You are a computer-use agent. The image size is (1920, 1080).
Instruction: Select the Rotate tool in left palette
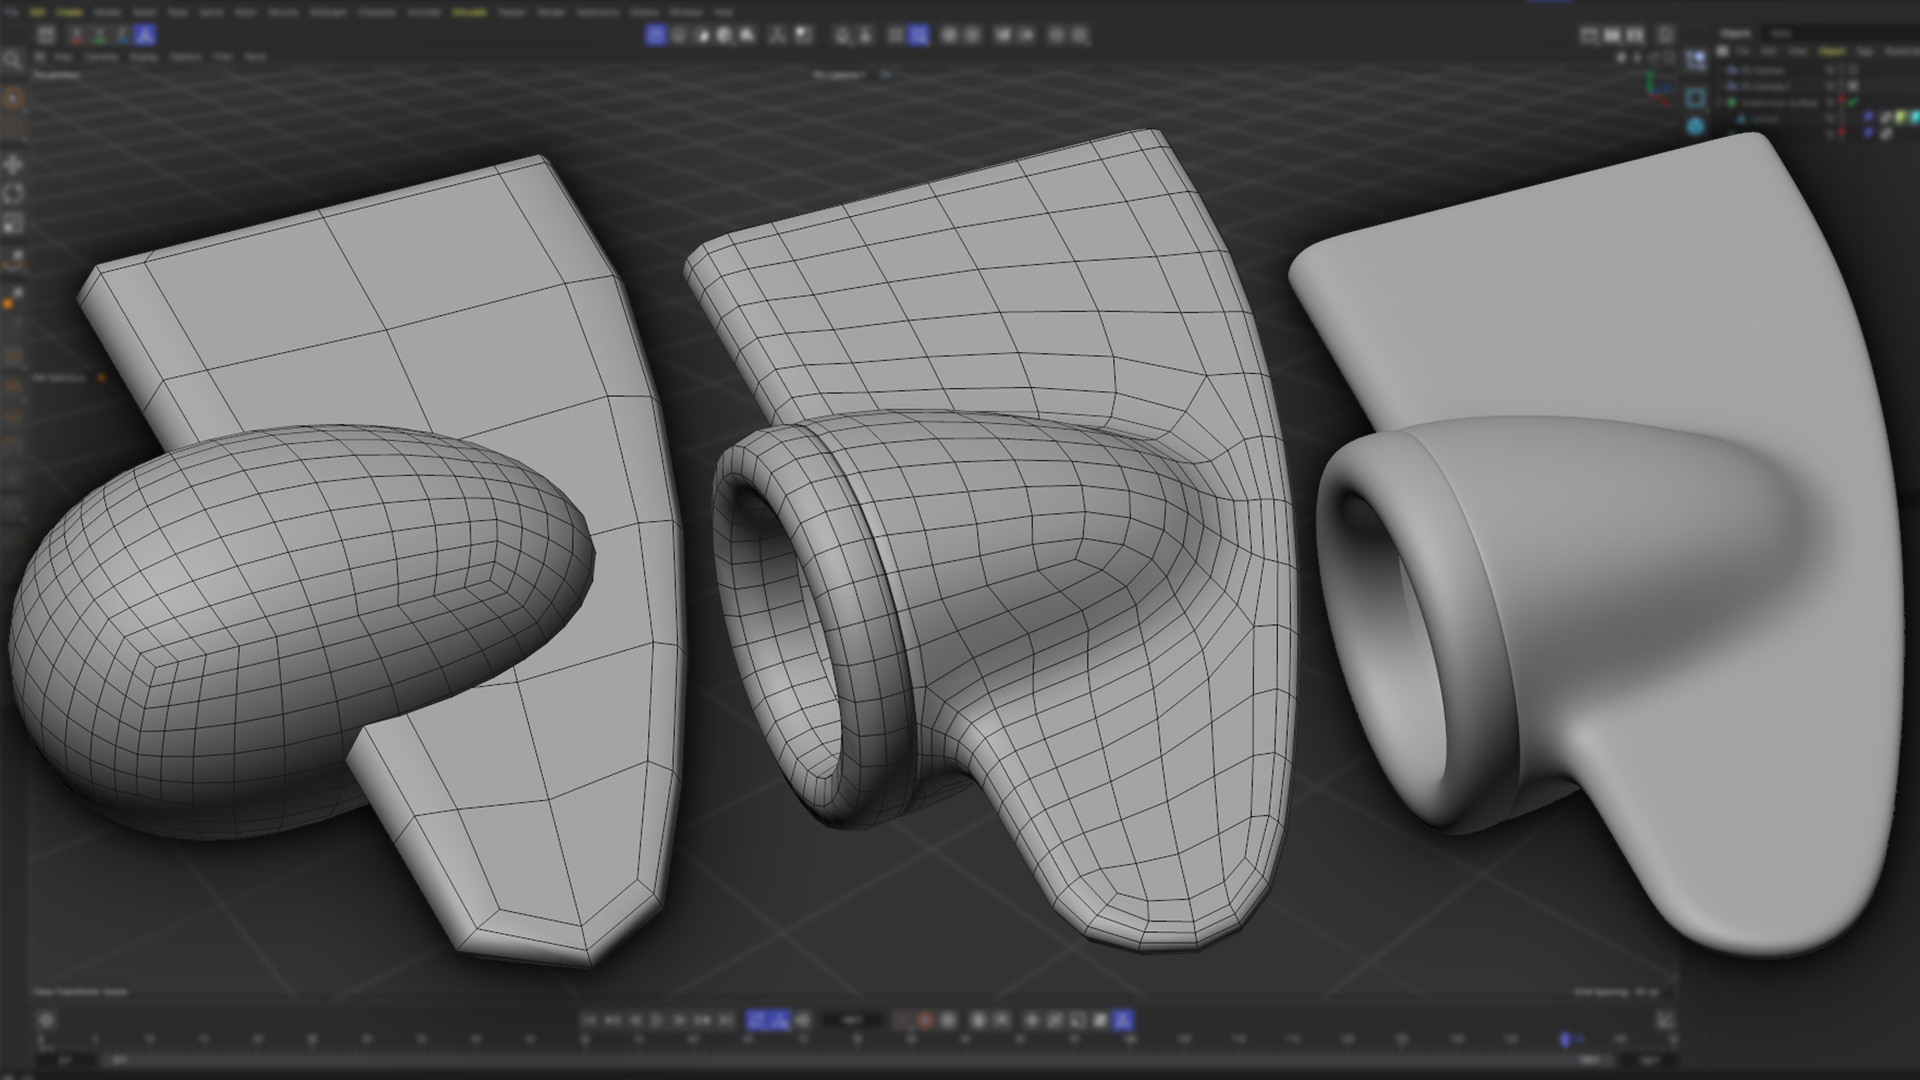click(x=13, y=194)
